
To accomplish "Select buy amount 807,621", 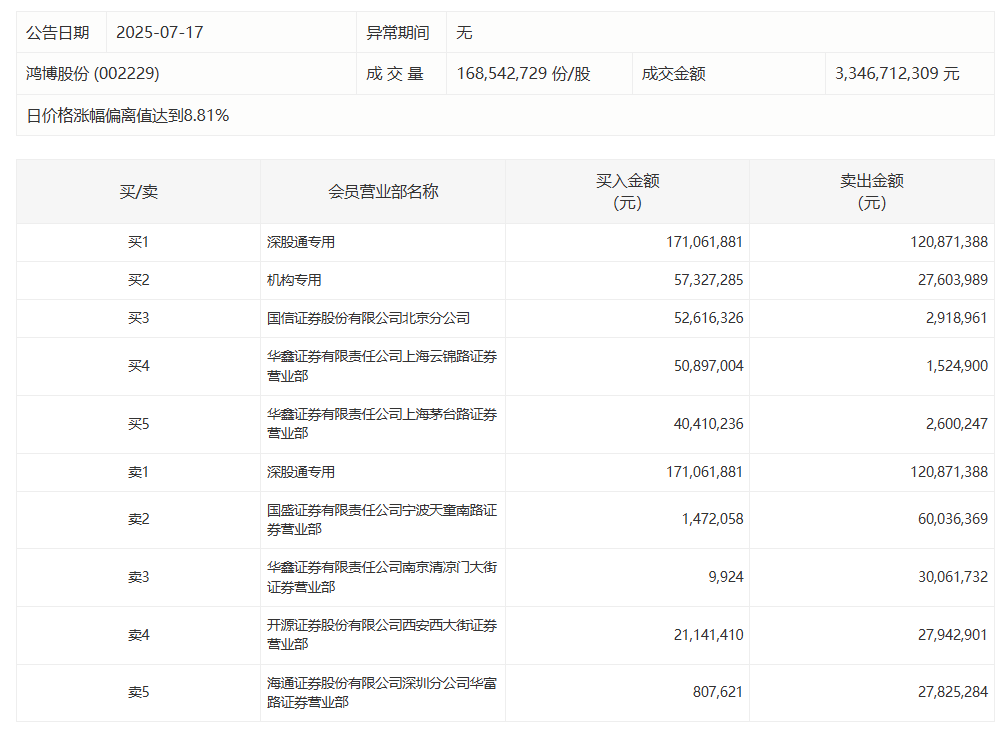I will (718, 692).
